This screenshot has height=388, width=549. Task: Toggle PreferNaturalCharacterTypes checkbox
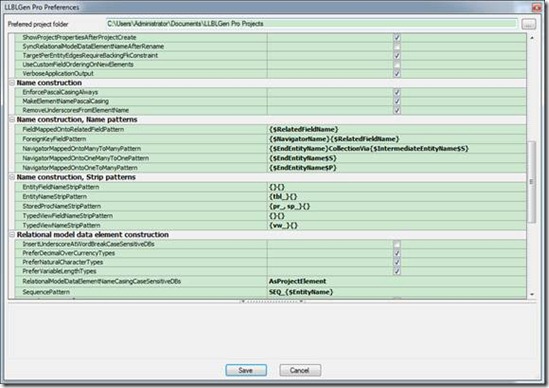click(x=397, y=262)
